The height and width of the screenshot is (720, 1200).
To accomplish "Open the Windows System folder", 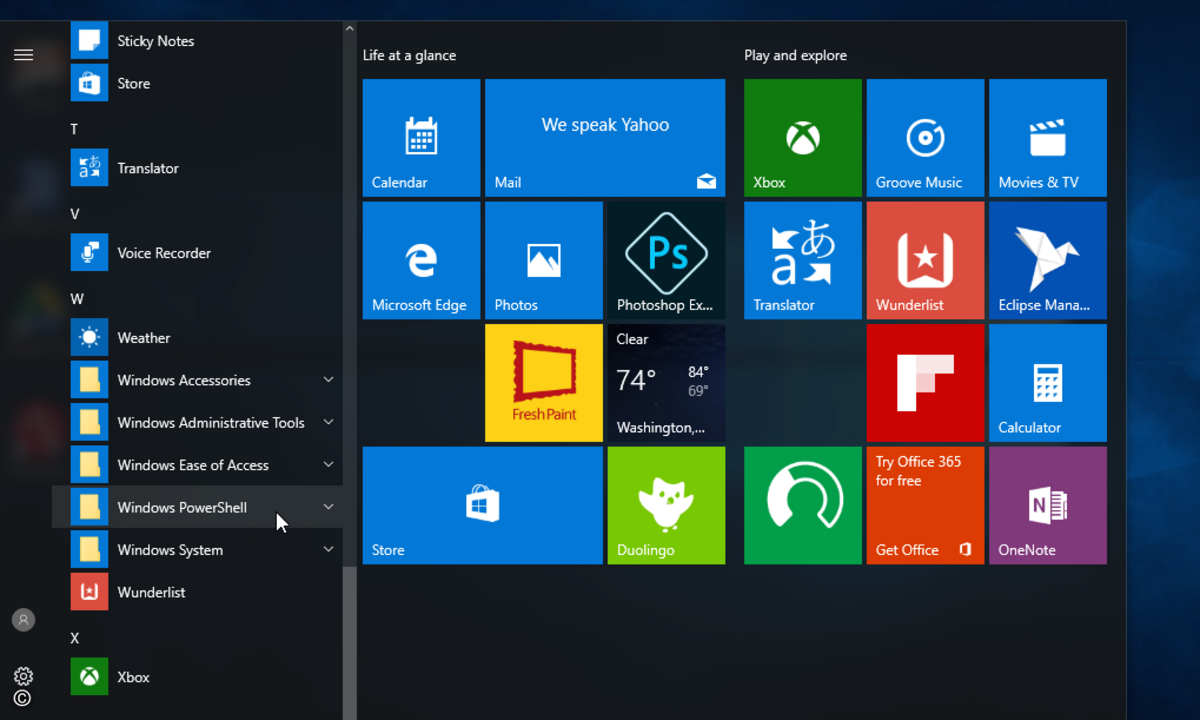I will click(x=197, y=550).
